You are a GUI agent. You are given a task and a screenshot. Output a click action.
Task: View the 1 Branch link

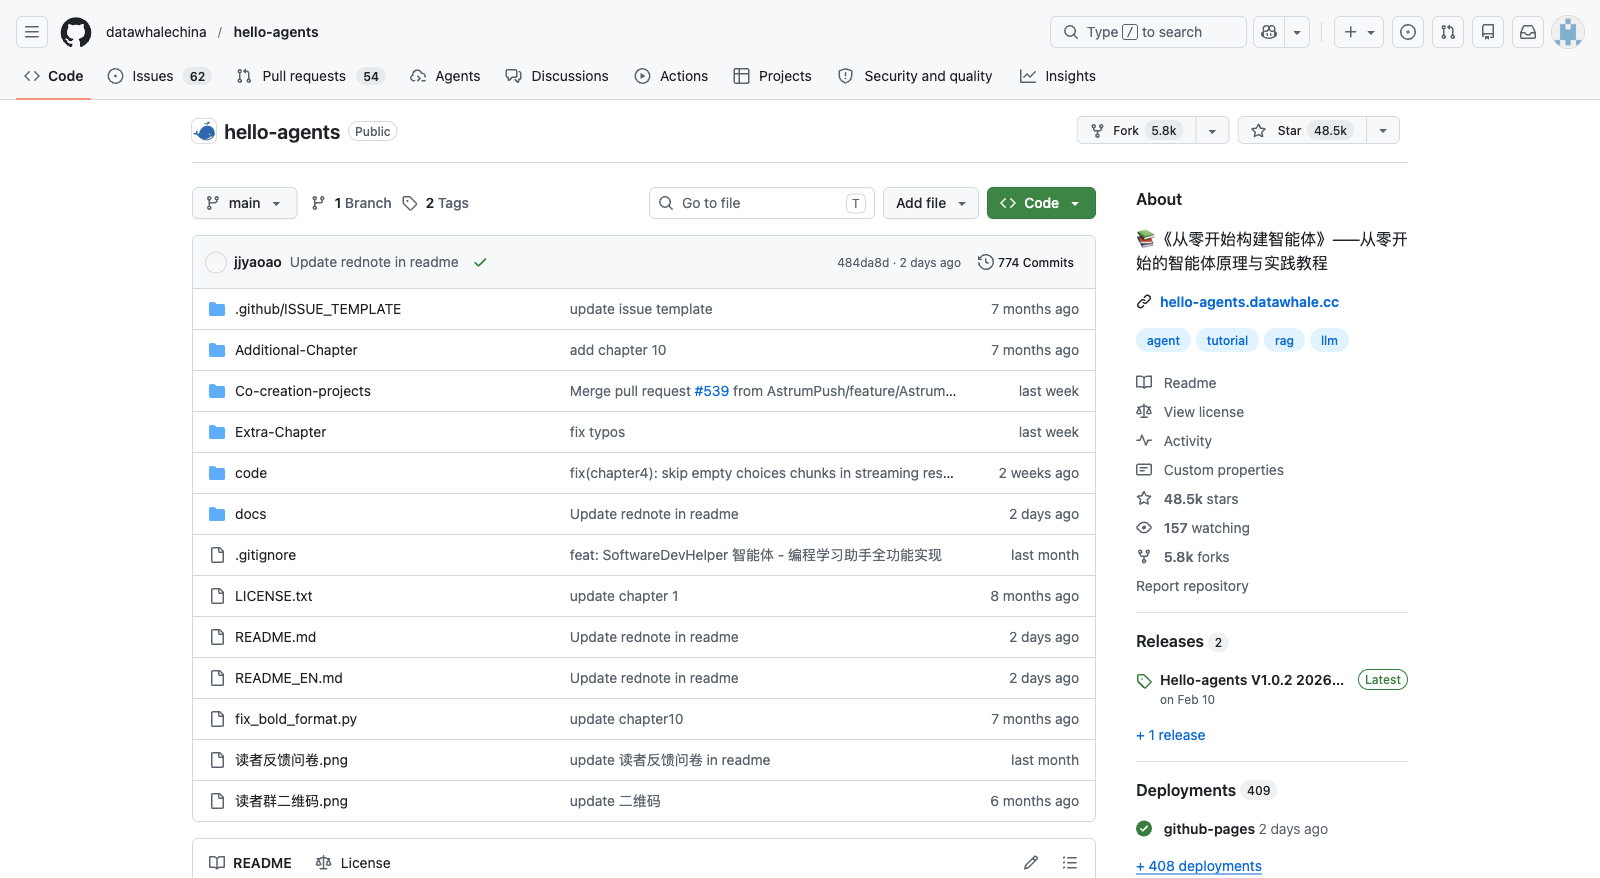pyautogui.click(x=351, y=203)
